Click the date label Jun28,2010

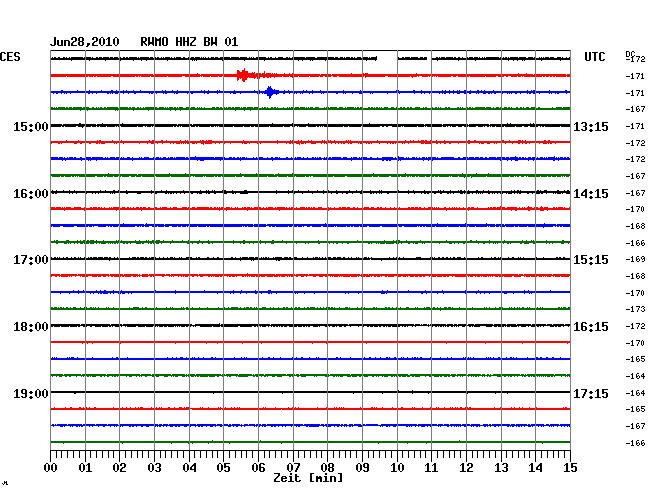(85, 42)
